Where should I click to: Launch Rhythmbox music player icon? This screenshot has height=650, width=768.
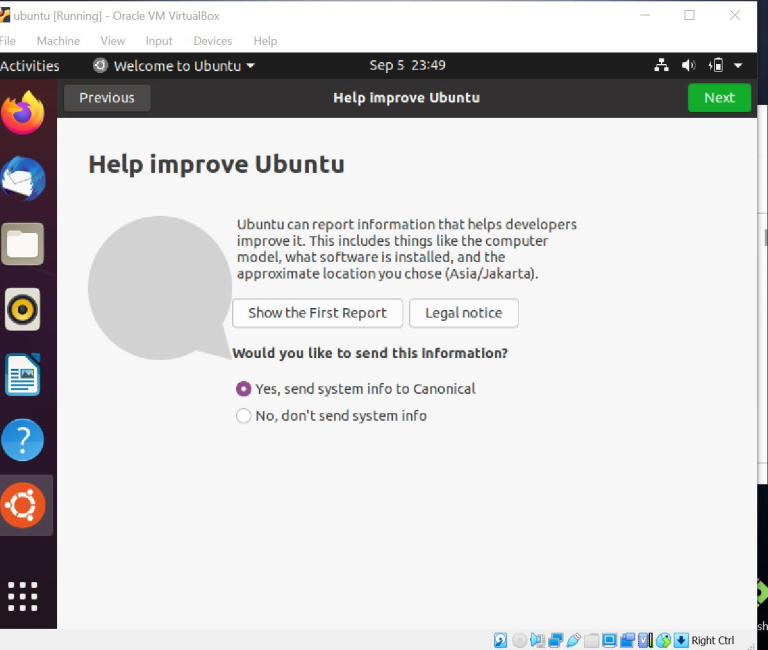click(x=23, y=310)
